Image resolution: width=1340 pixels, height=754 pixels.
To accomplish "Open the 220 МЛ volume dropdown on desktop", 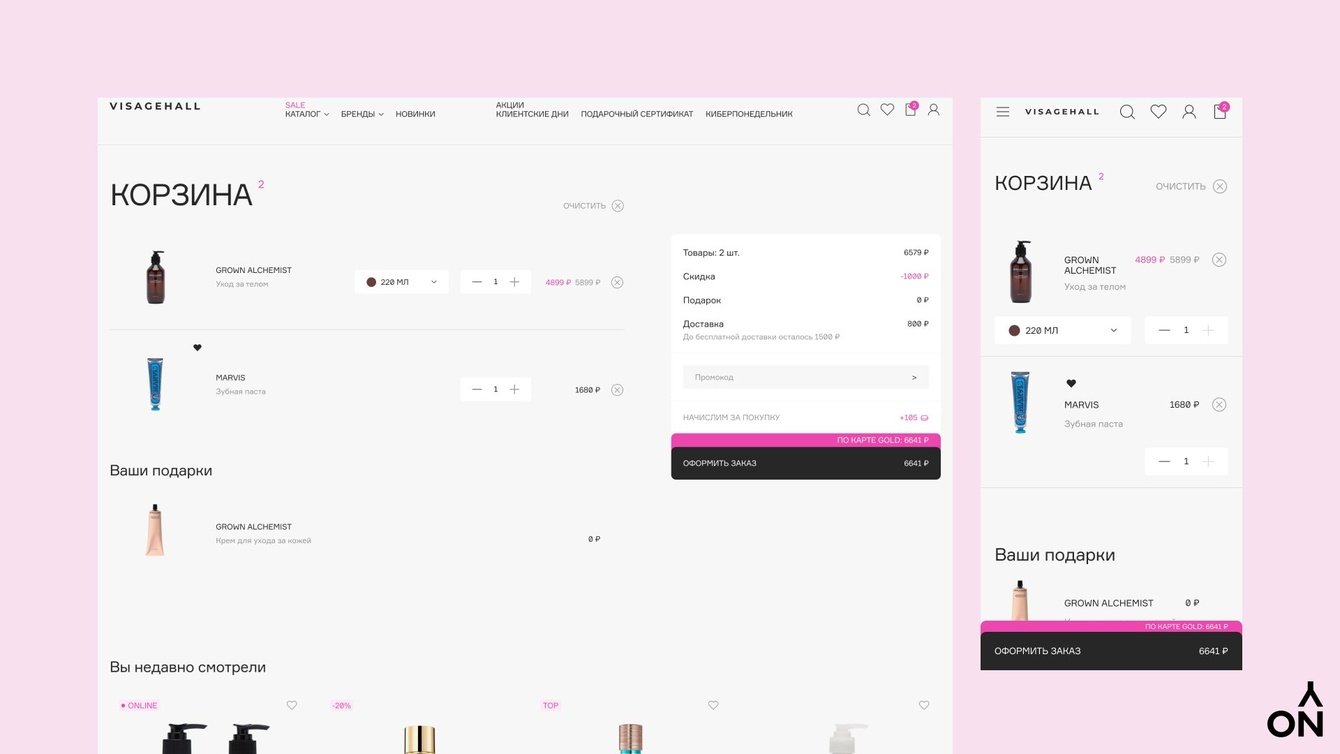I will click(x=402, y=282).
